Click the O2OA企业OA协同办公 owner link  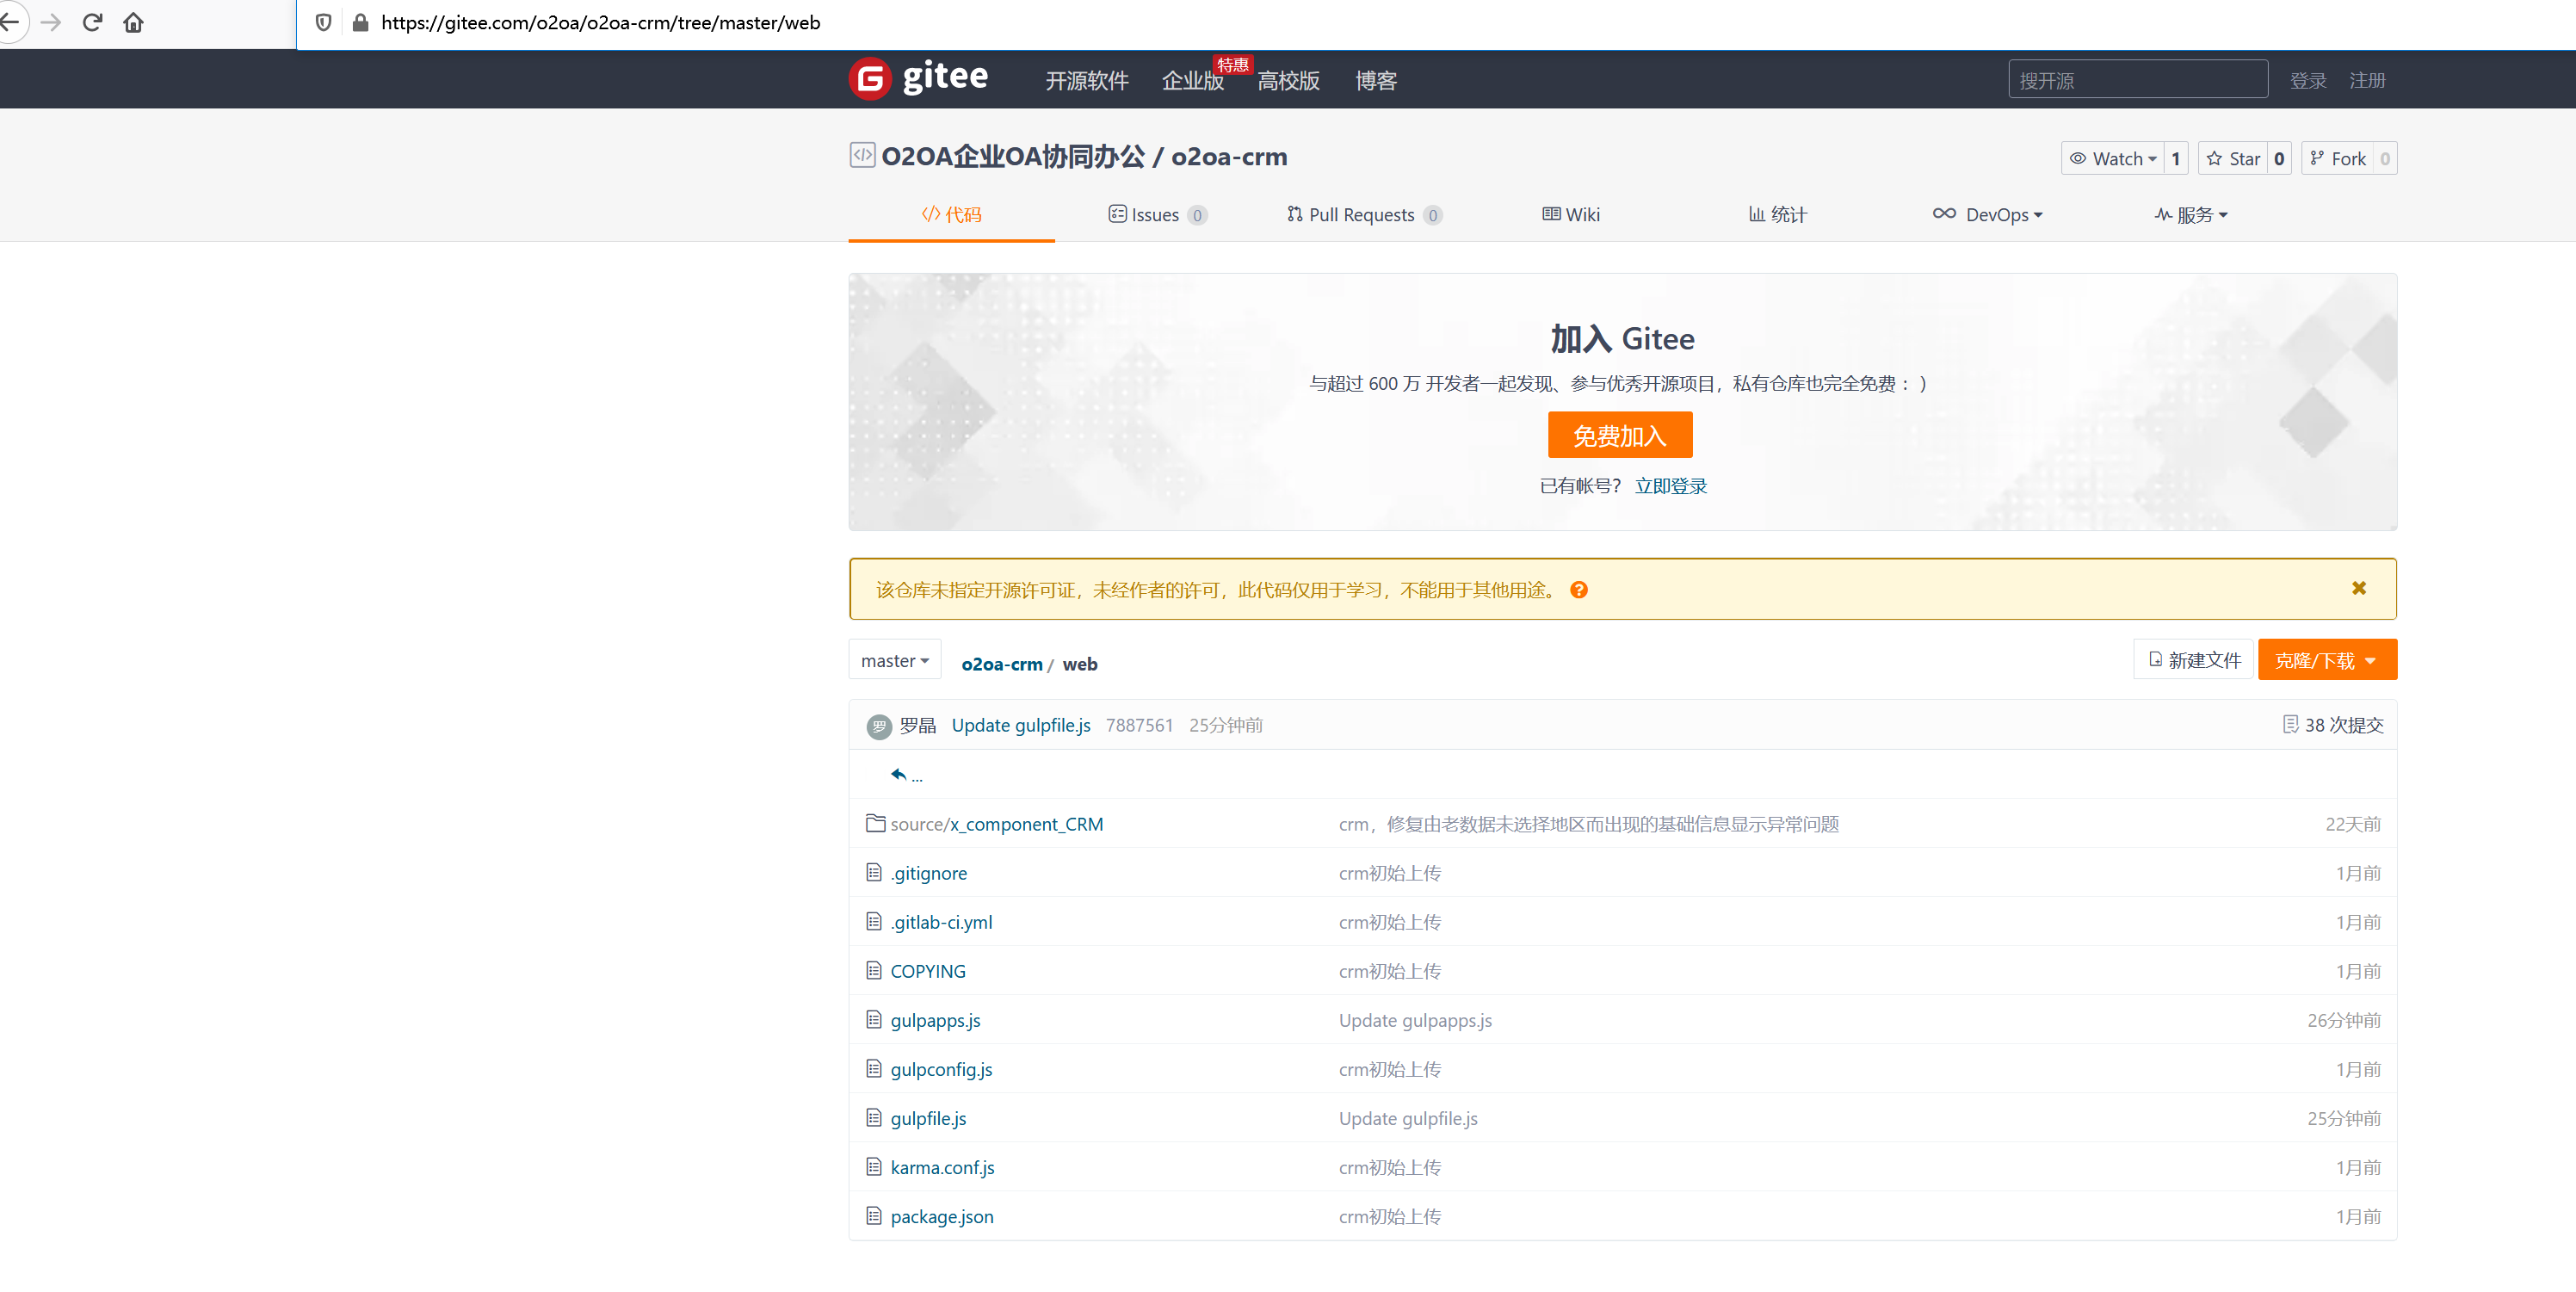[x=1013, y=156]
